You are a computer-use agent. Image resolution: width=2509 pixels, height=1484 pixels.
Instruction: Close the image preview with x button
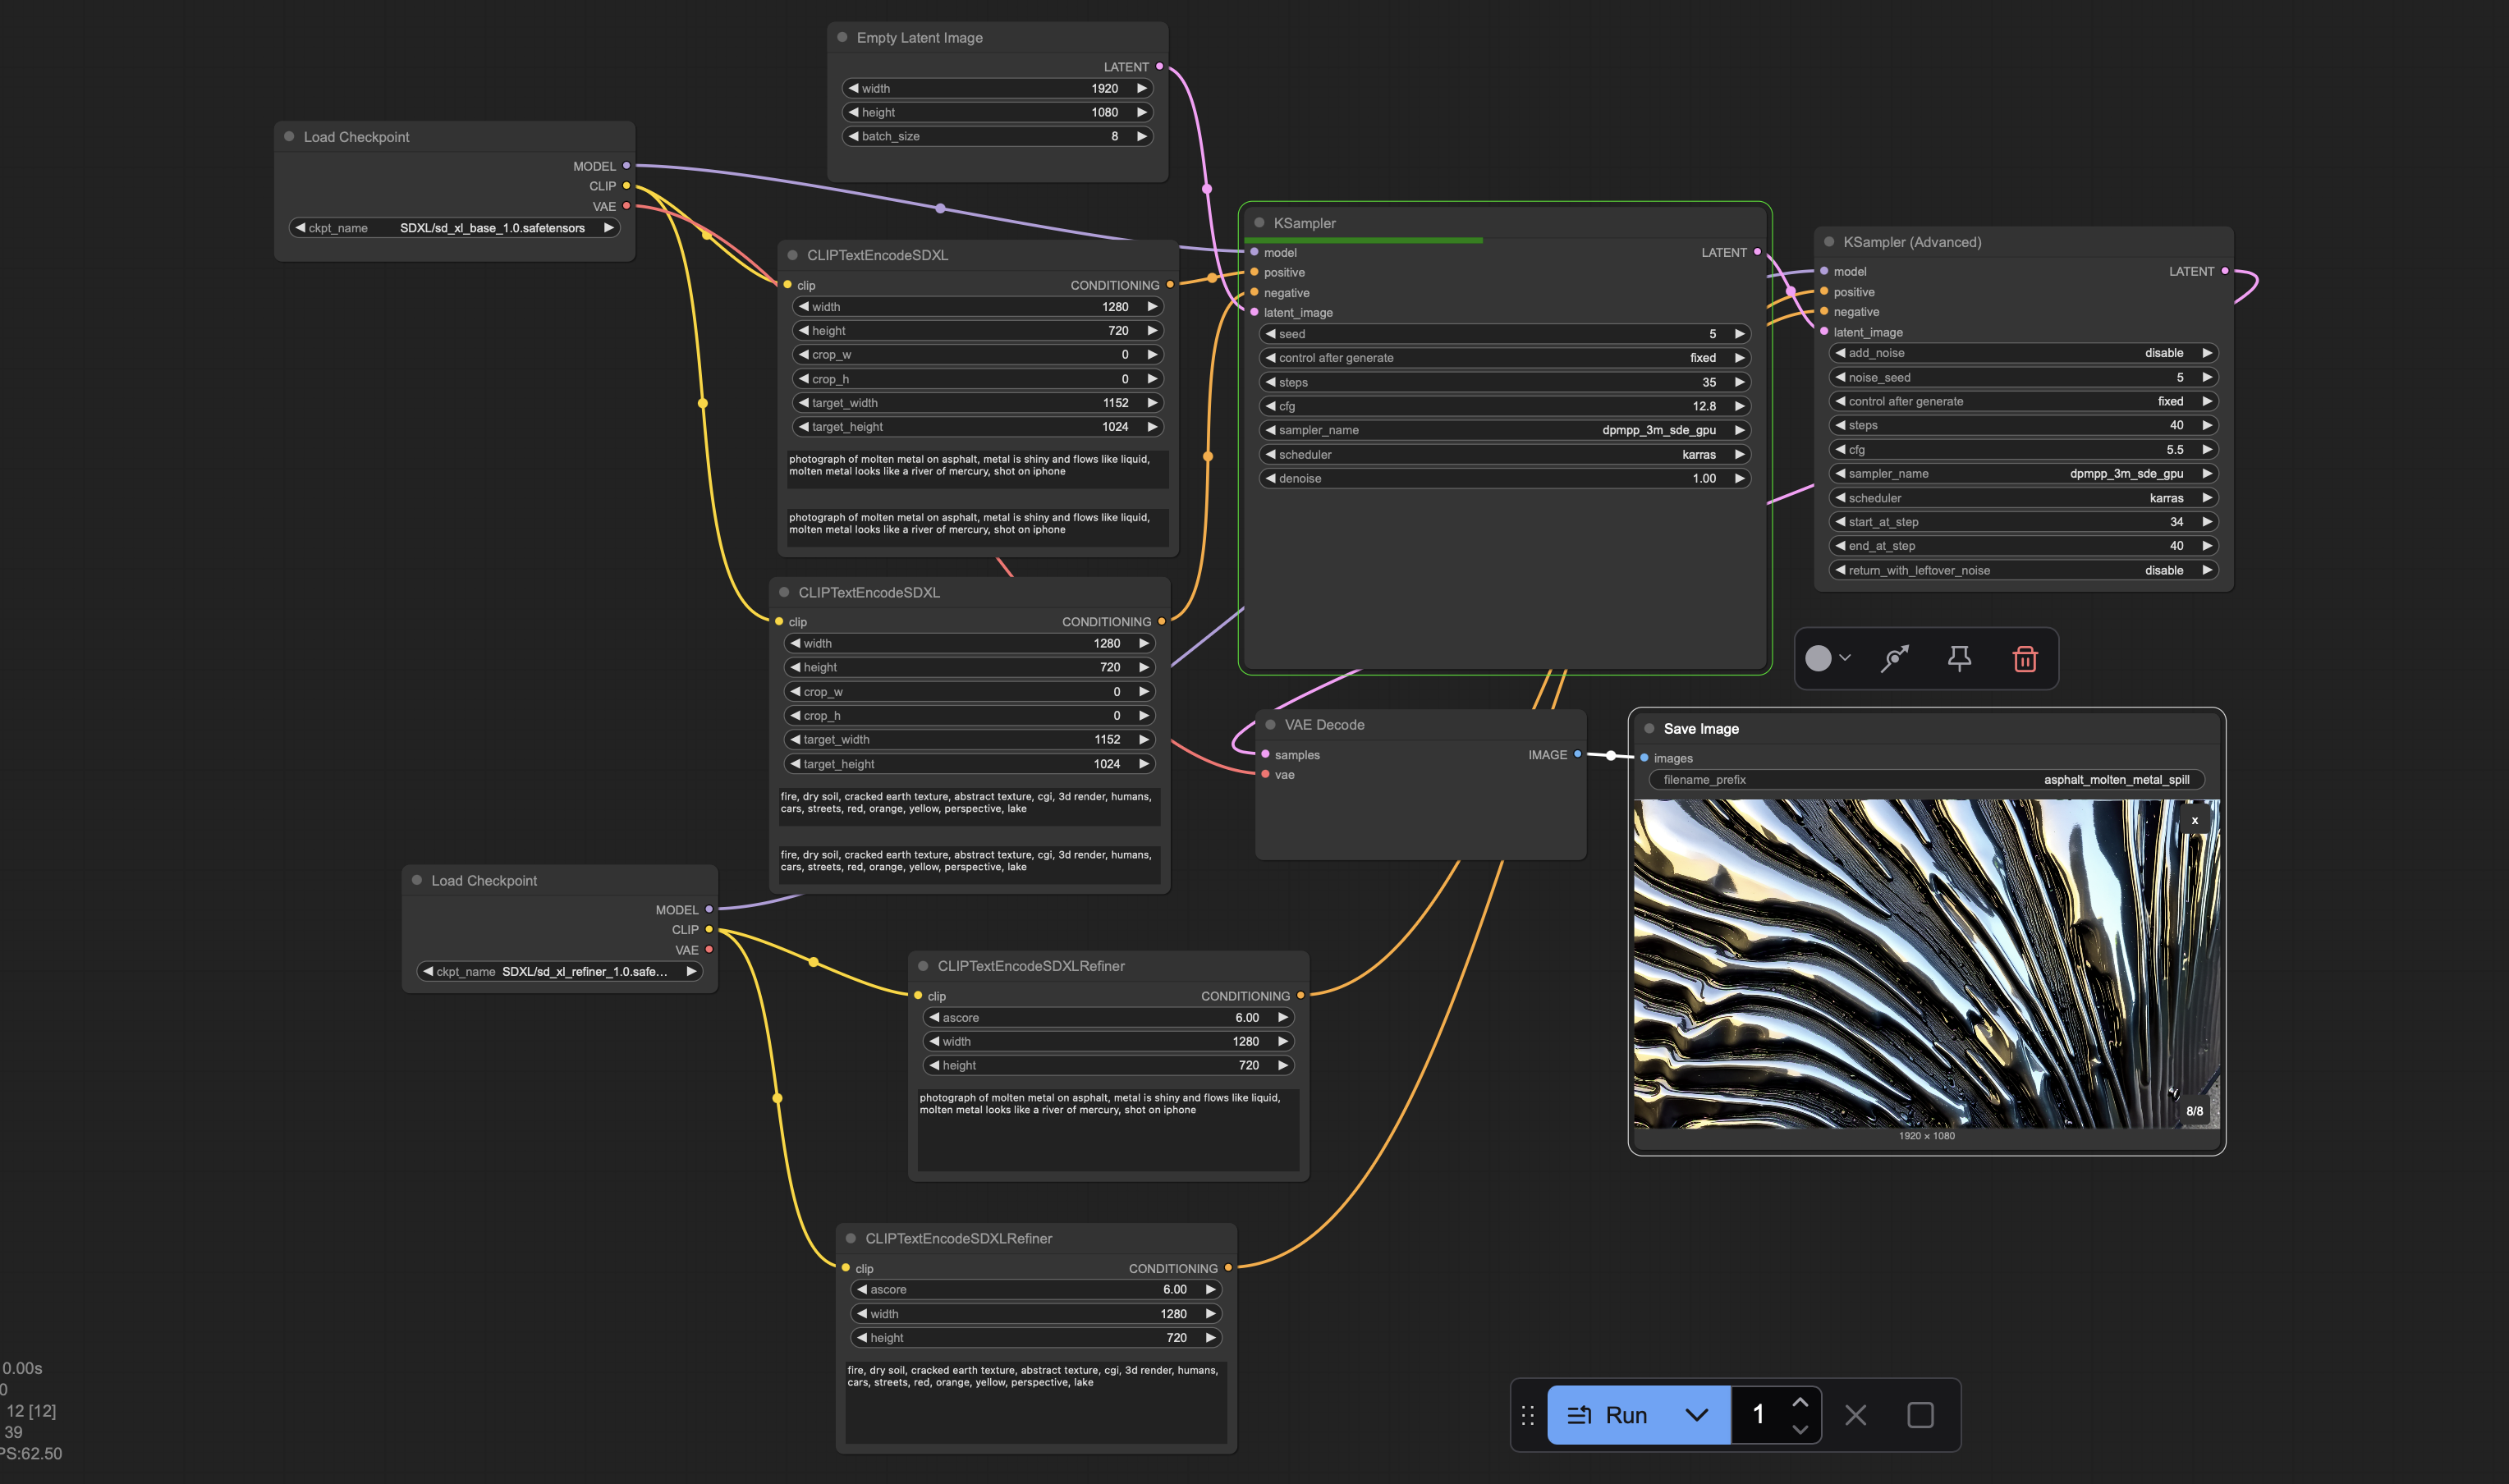tap(2194, 821)
